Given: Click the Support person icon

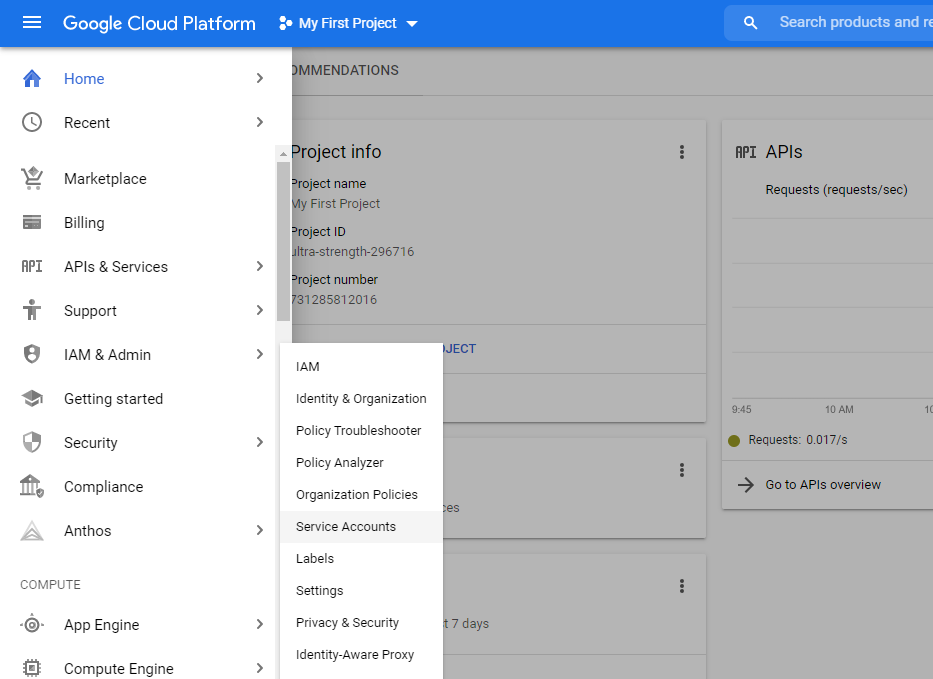Looking at the screenshot, I should pyautogui.click(x=32, y=310).
